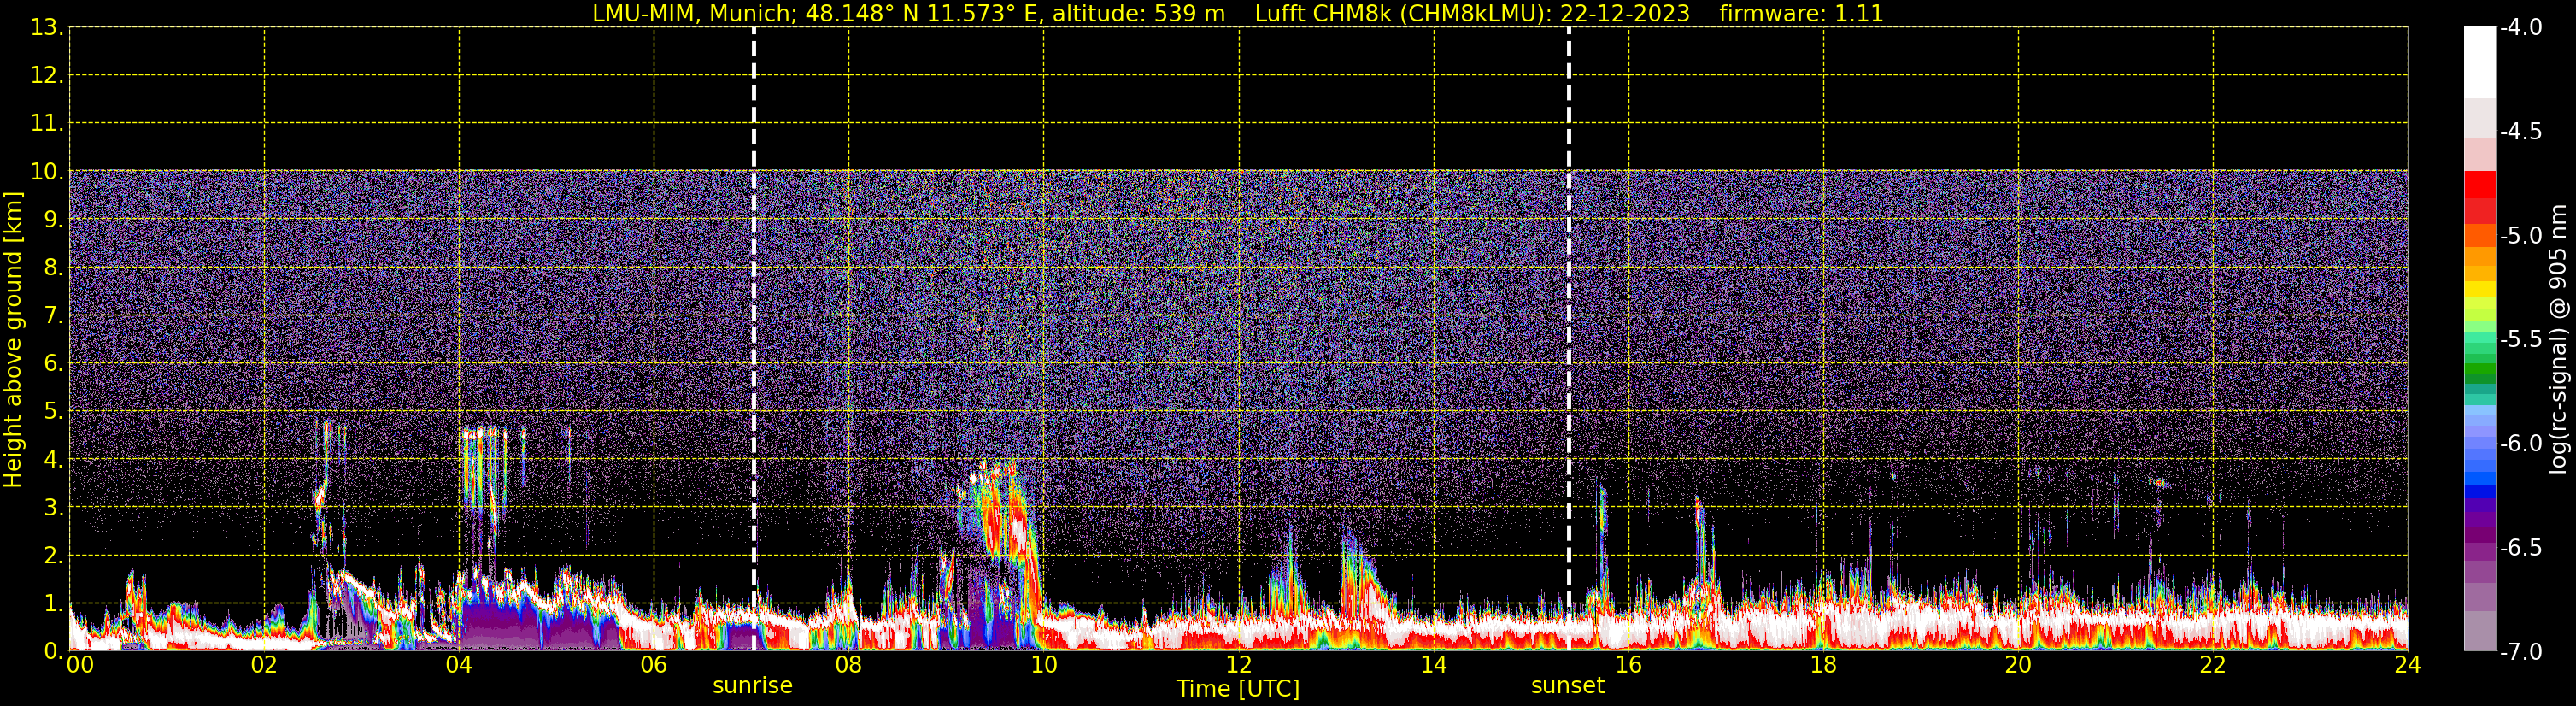Click the time axis tick label 12
Viewport: 2576px width, 706px height.
pos(1238,665)
